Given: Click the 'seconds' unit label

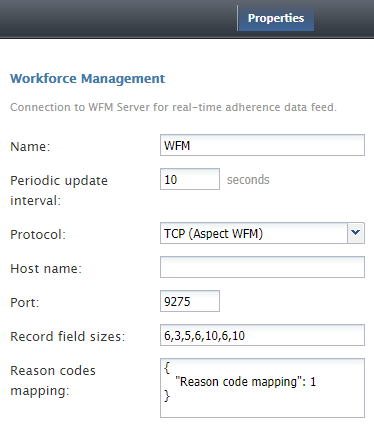Looking at the screenshot, I should (248, 180).
